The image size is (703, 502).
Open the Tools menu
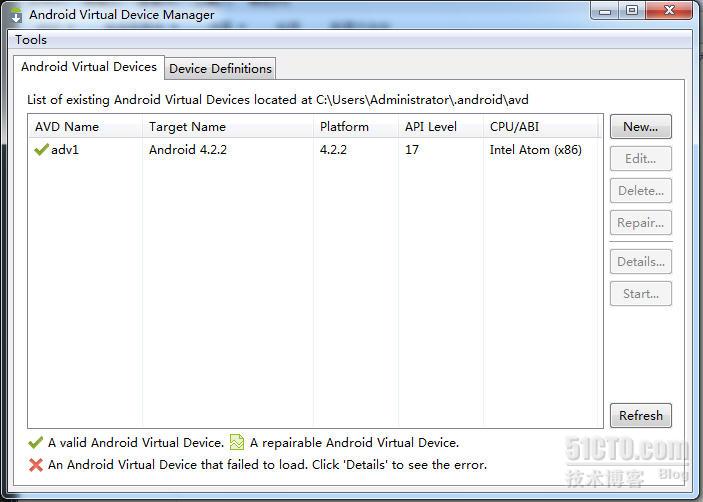(x=30, y=40)
